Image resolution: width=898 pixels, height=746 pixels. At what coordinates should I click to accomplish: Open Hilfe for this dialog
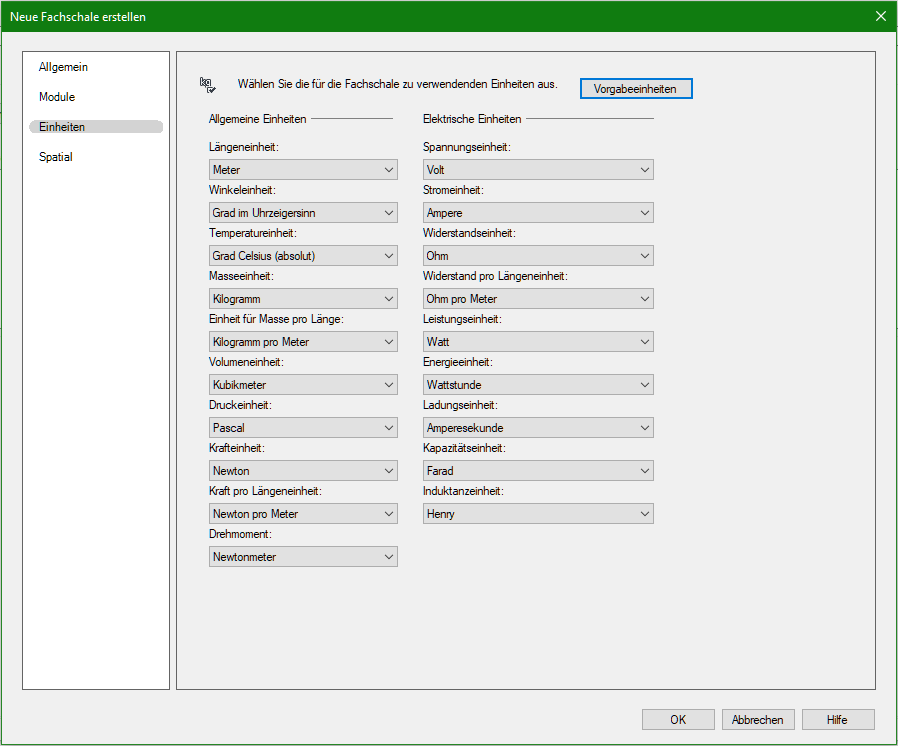838,720
